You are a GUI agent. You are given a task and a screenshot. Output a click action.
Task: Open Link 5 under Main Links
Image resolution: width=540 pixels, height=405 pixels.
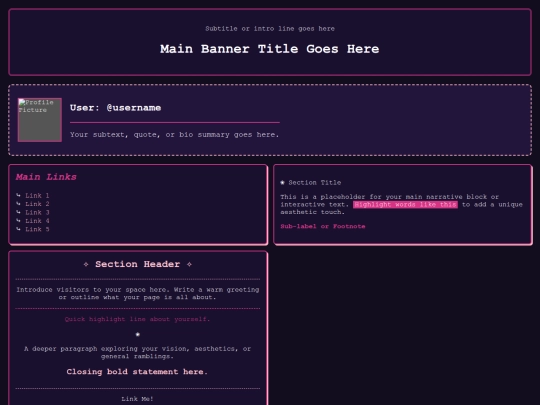(x=37, y=229)
